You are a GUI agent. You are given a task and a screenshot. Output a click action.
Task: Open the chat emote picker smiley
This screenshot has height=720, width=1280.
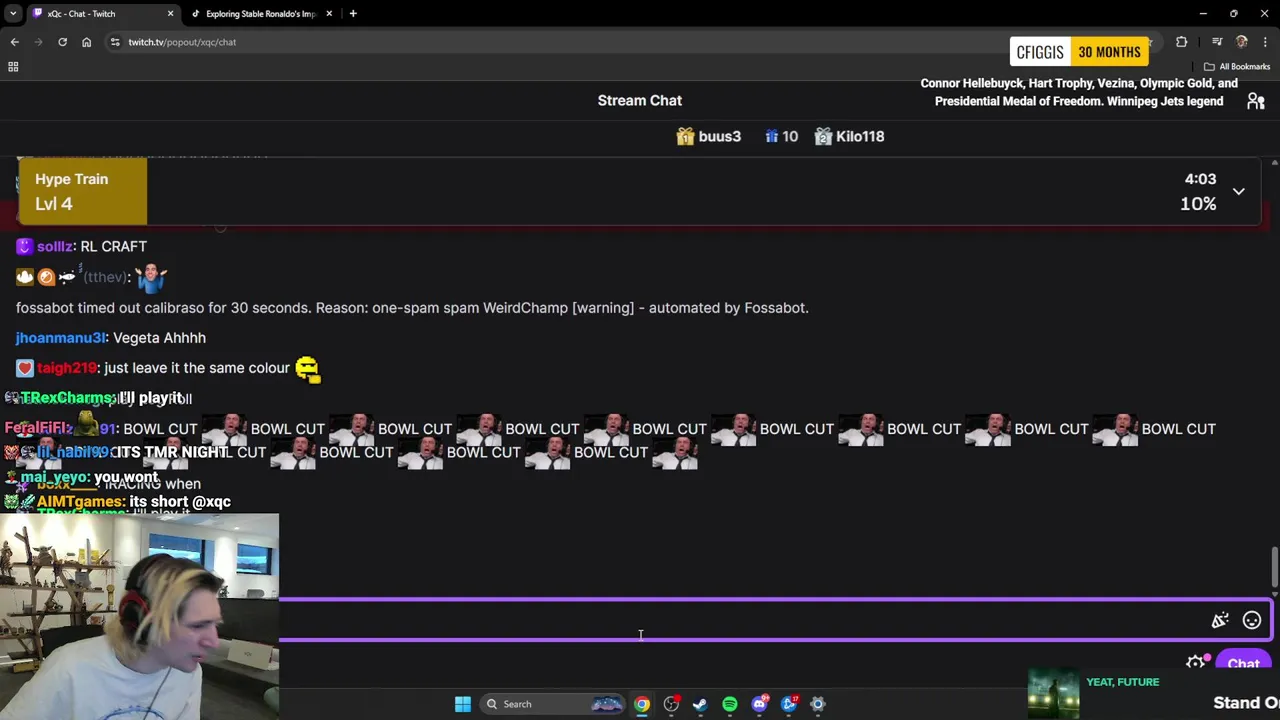(1251, 621)
